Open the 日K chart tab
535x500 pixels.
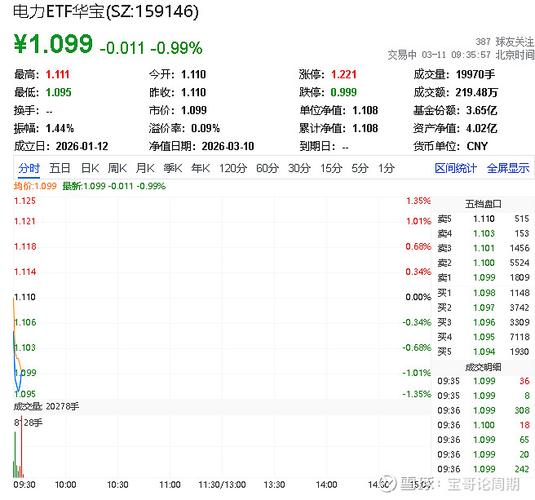[x=90, y=168]
